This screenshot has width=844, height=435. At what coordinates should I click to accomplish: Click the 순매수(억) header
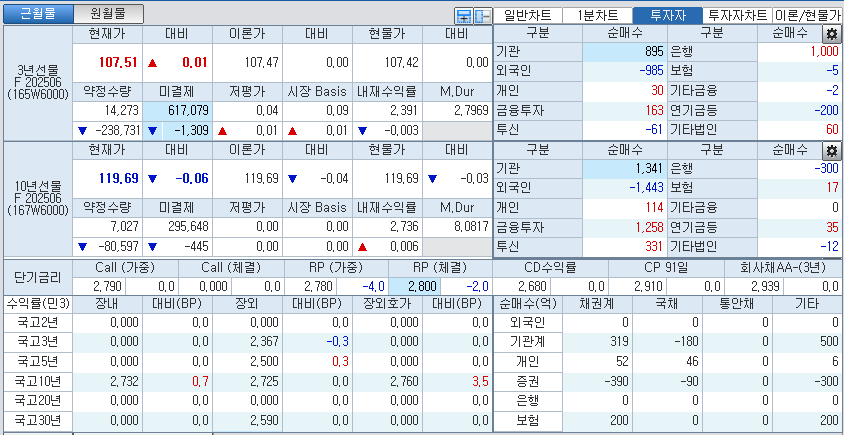pyautogui.click(x=528, y=304)
